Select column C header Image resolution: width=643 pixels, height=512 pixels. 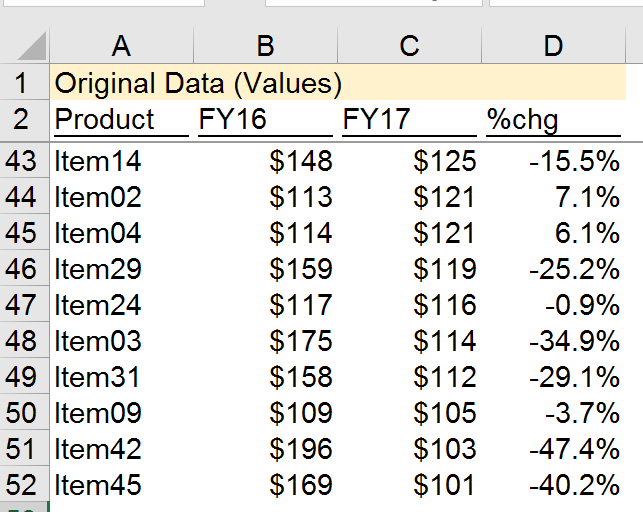click(x=409, y=45)
